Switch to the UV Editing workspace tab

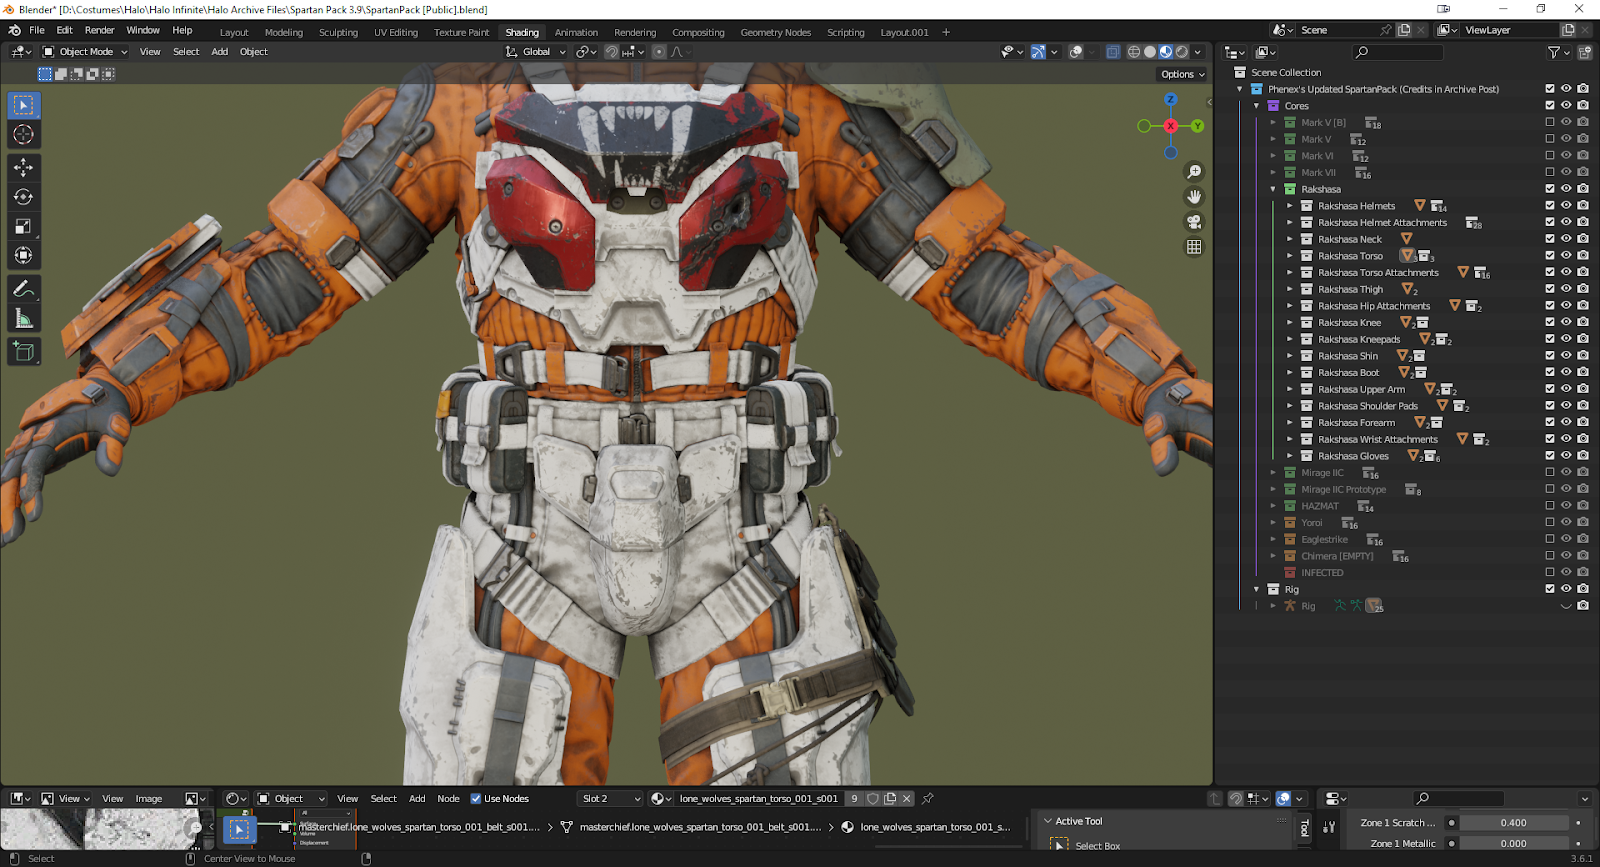(396, 32)
